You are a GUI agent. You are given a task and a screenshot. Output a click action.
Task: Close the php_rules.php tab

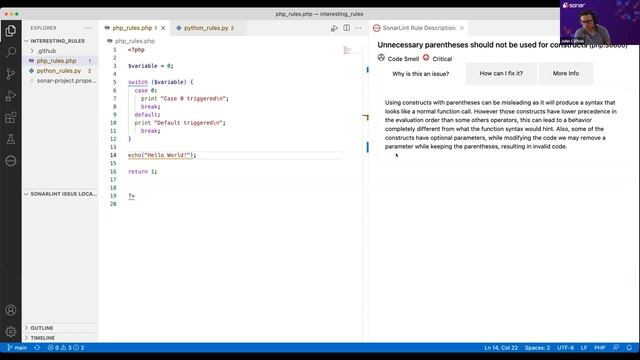tap(163, 28)
